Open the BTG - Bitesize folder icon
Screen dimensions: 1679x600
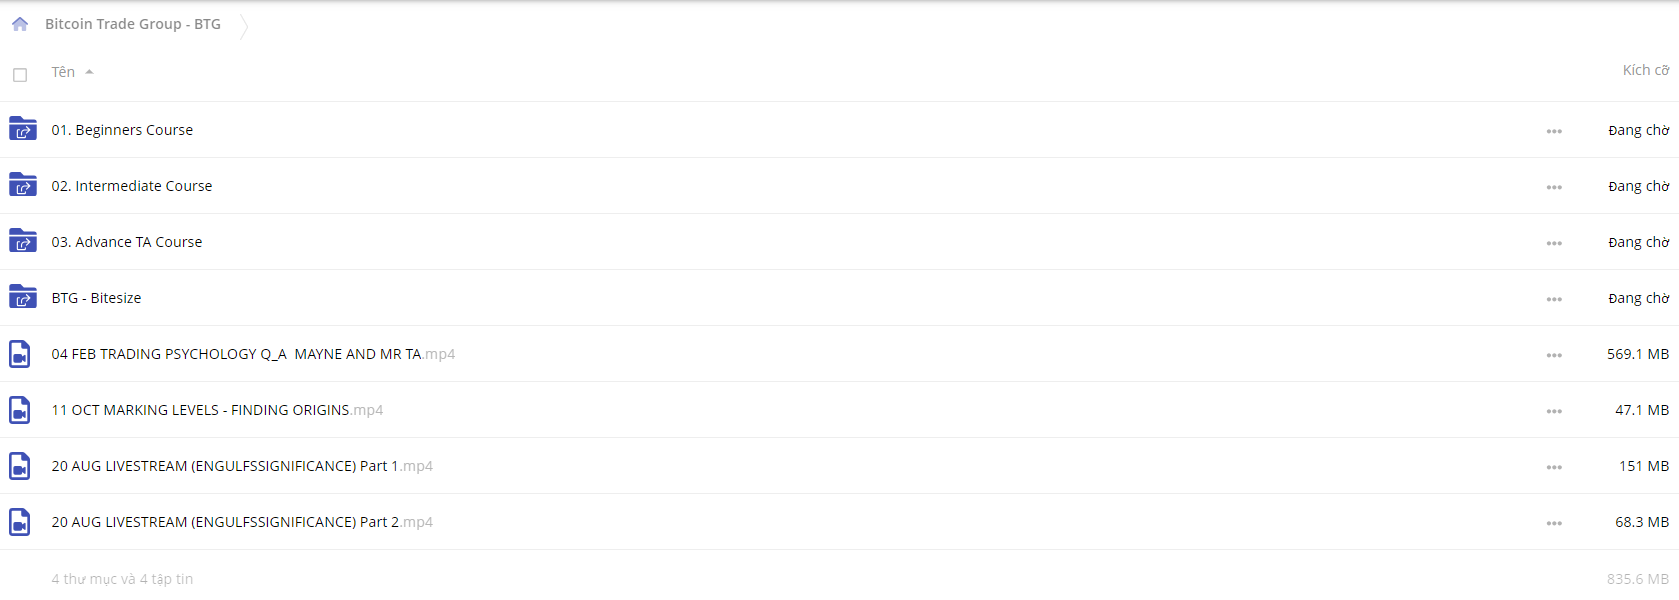[23, 297]
